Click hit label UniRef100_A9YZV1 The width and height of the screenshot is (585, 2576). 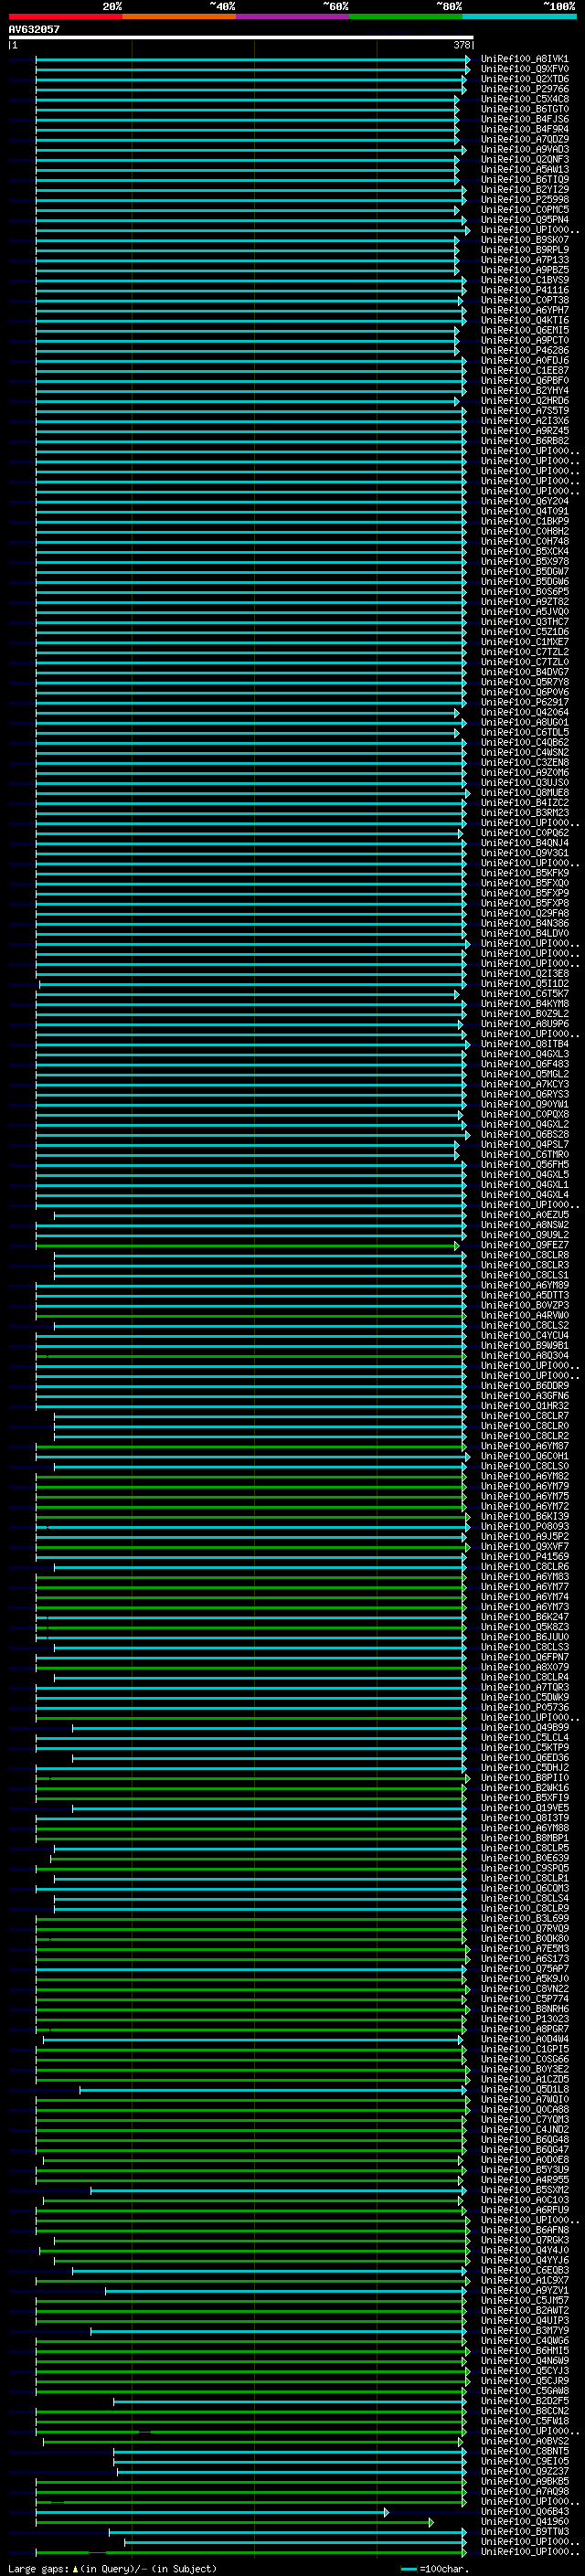coord(525,2291)
